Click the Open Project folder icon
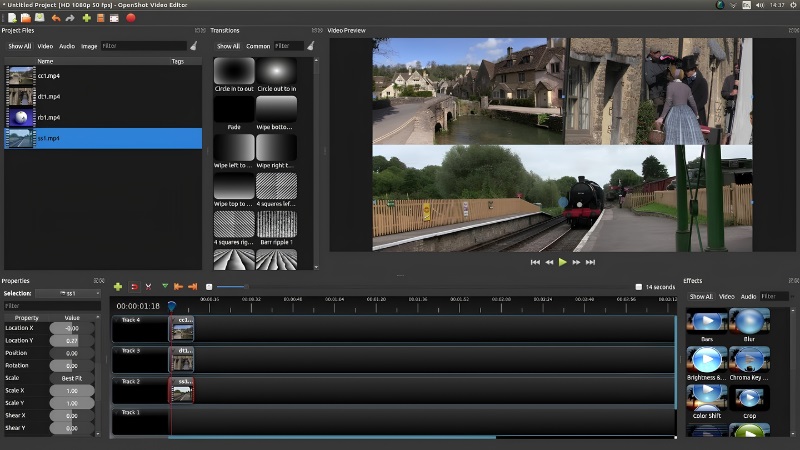 point(26,18)
